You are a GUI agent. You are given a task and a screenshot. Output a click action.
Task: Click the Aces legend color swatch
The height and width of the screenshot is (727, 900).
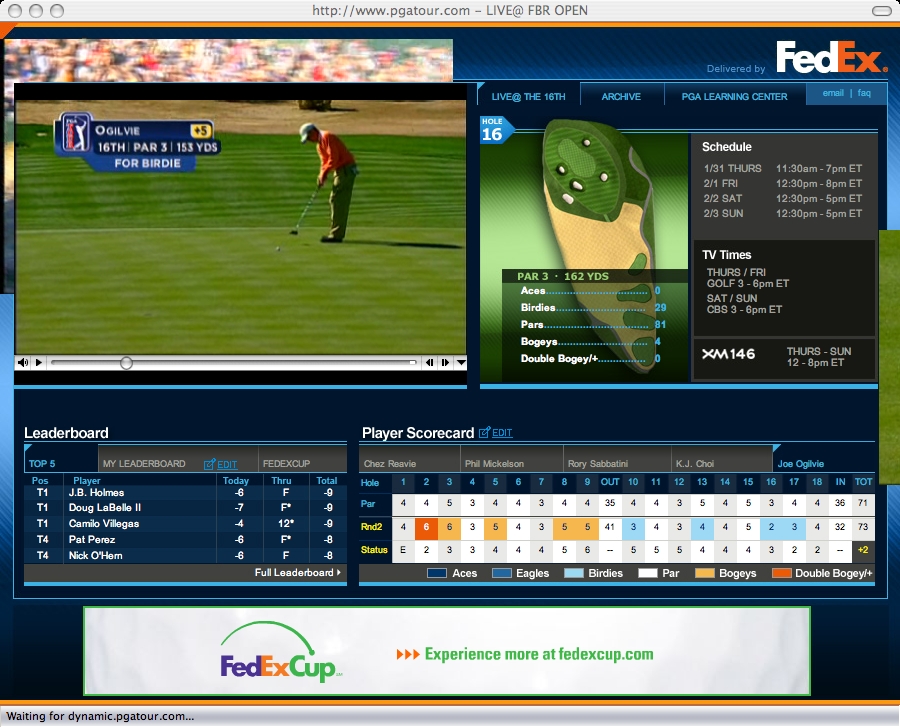[437, 573]
